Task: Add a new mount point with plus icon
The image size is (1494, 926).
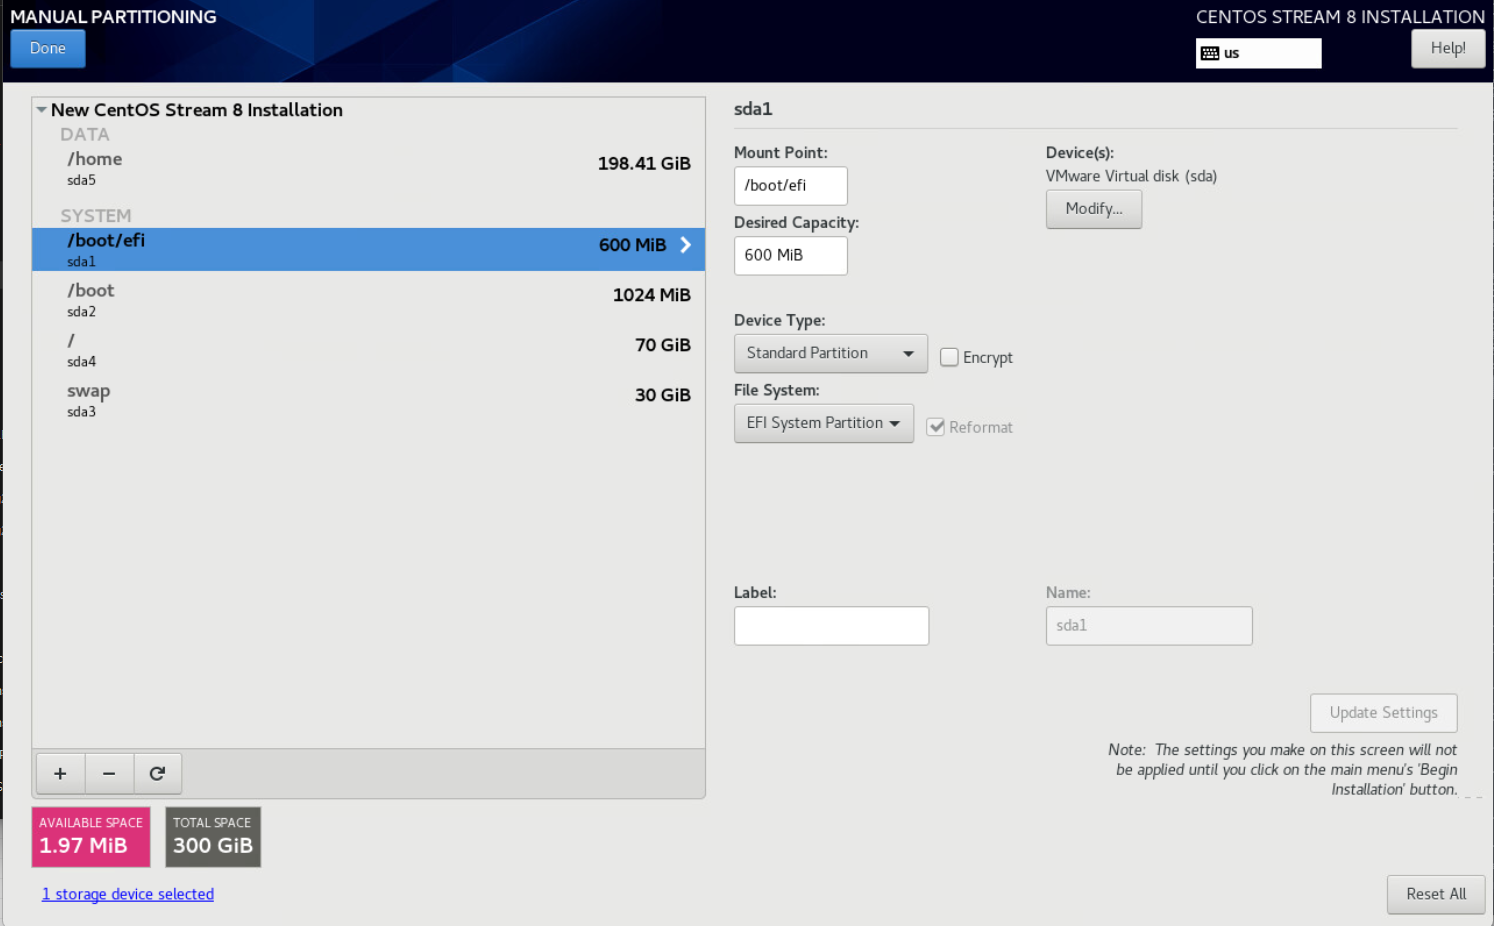Action: 60,773
